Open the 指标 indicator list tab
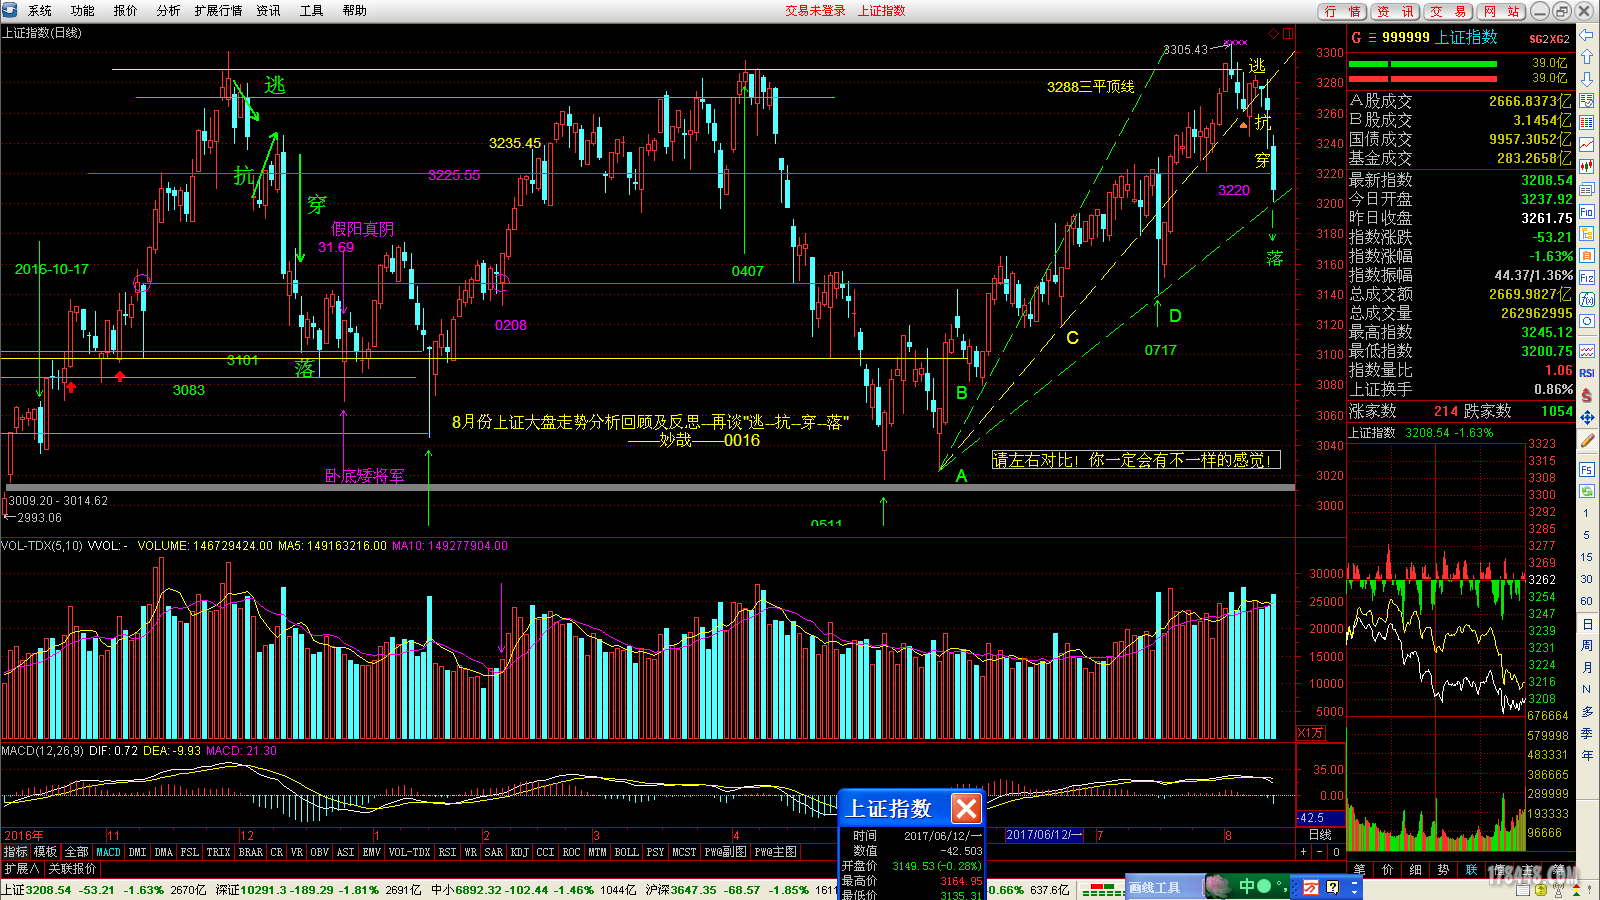Image resolution: width=1600 pixels, height=900 pixels. 15,852
